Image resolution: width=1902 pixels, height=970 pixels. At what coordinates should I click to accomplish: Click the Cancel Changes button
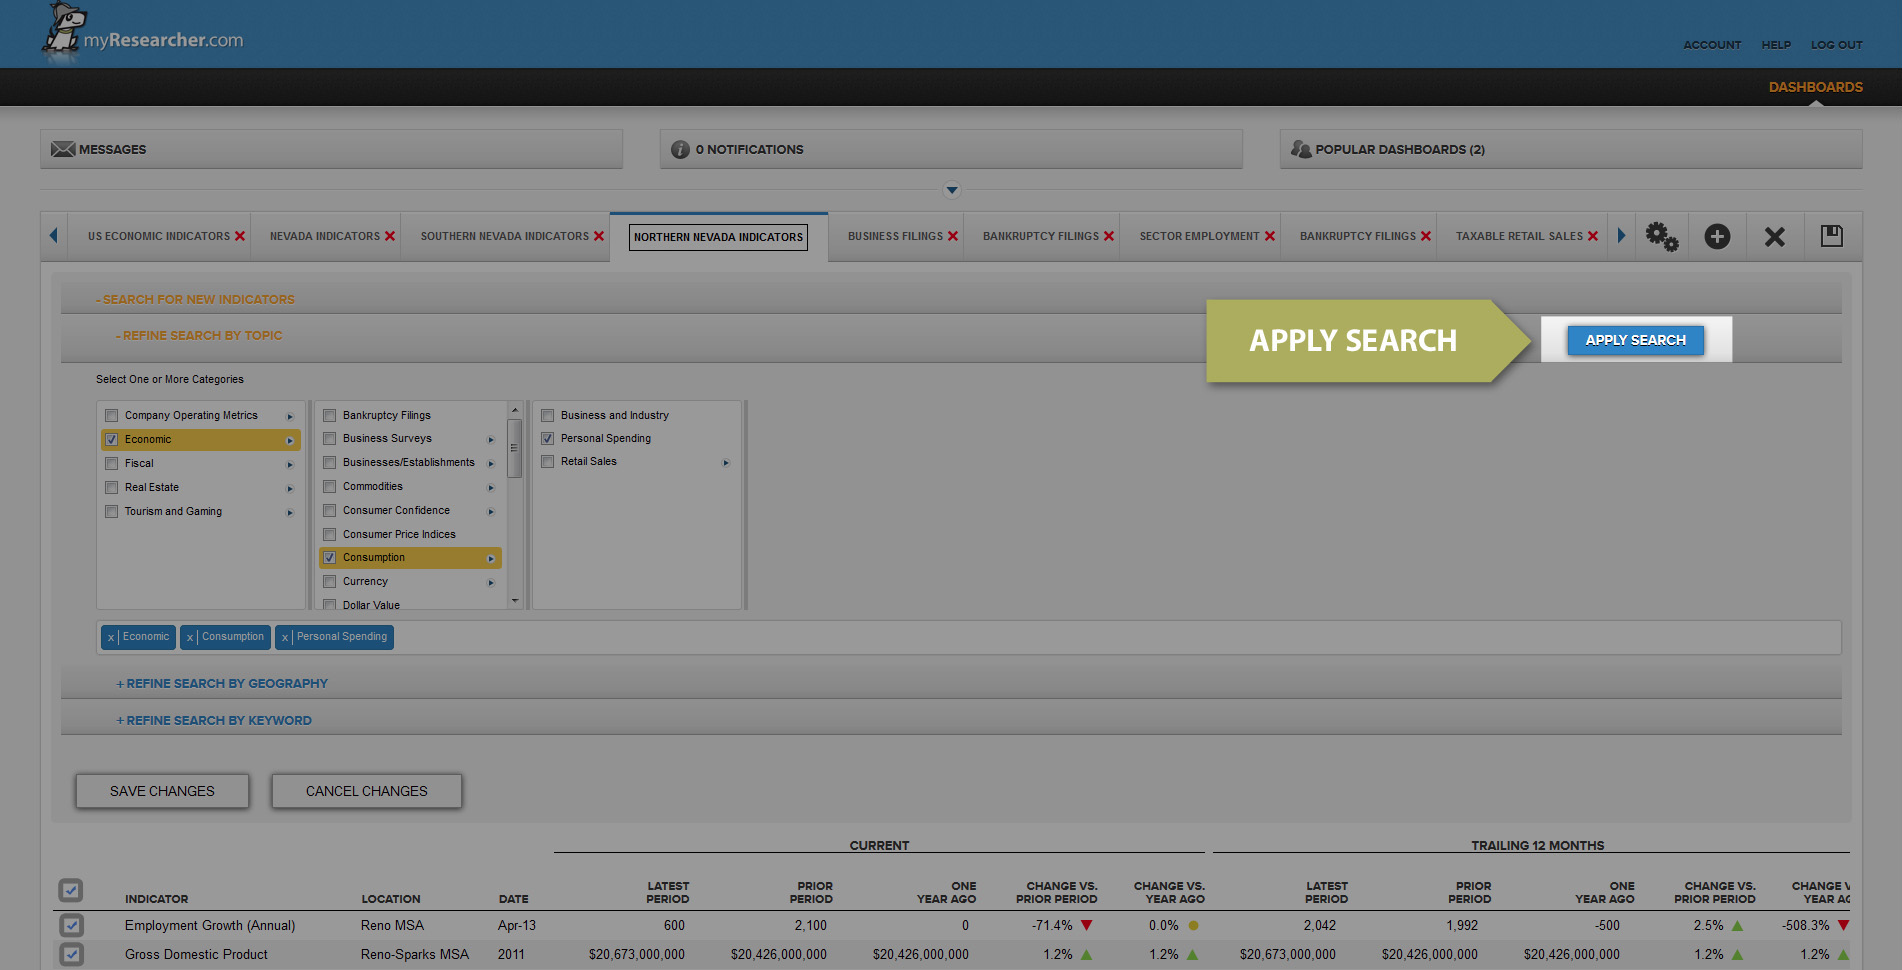click(367, 791)
